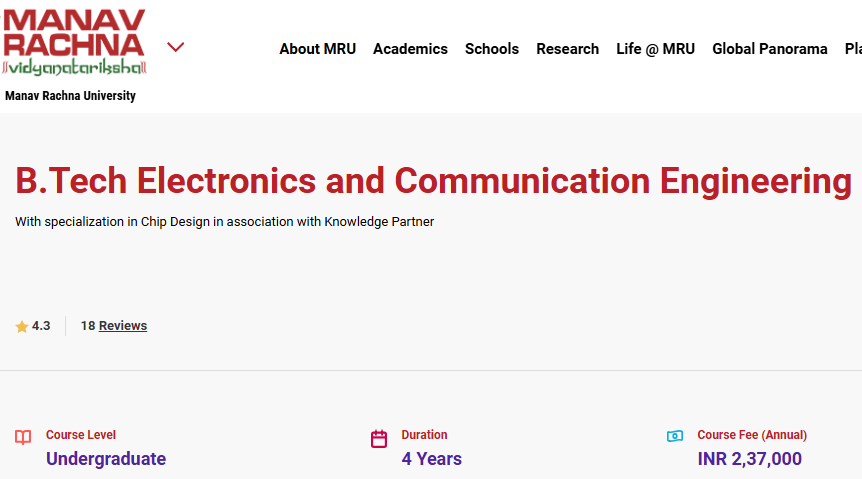Click the Chip Design specialization subtitle
The height and width of the screenshot is (479, 862).
pyautogui.click(x=225, y=222)
